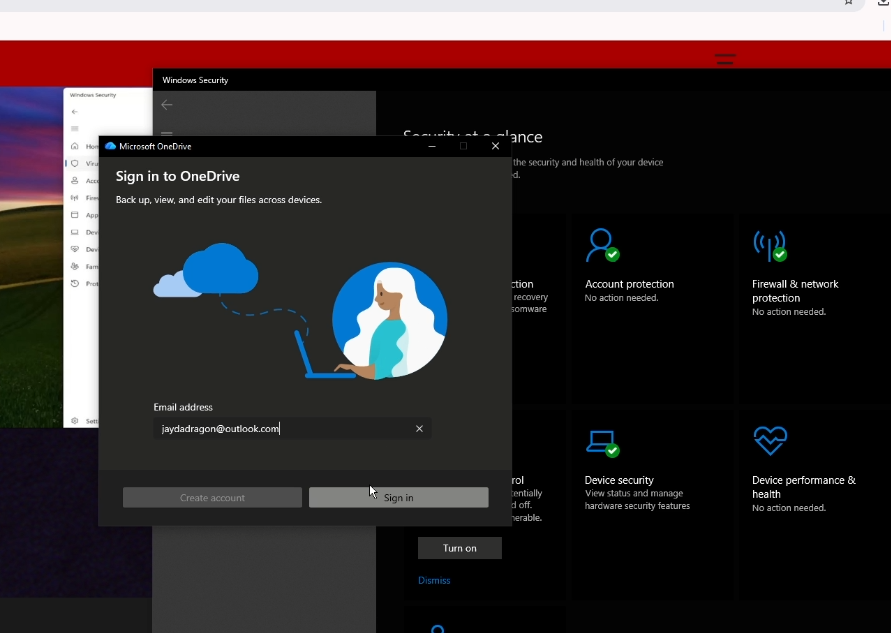Select the Device health heart sidebar icon
The width and height of the screenshot is (891, 633).
point(74,249)
